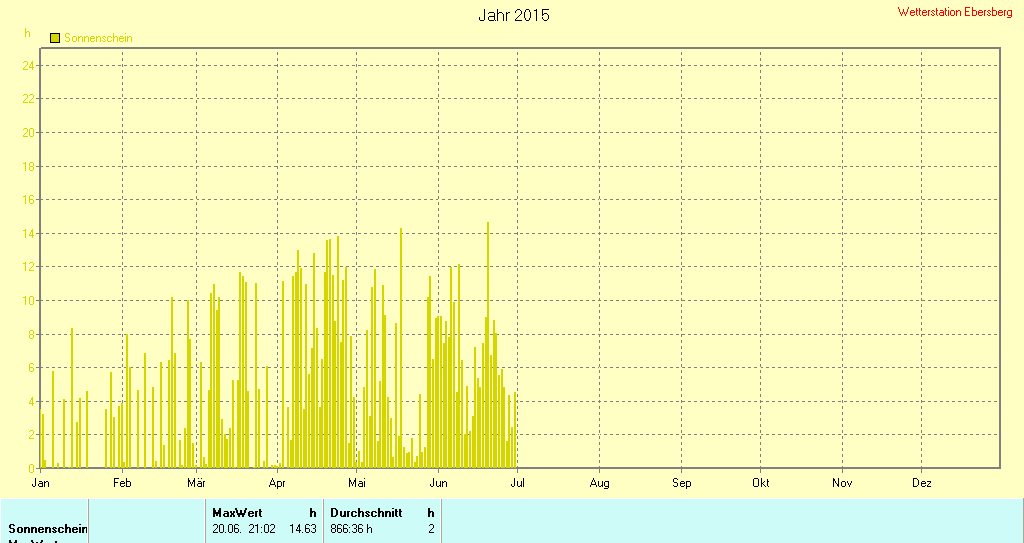The height and width of the screenshot is (543, 1024).
Task: Pick the Mär month axis label
Action: pos(196,483)
